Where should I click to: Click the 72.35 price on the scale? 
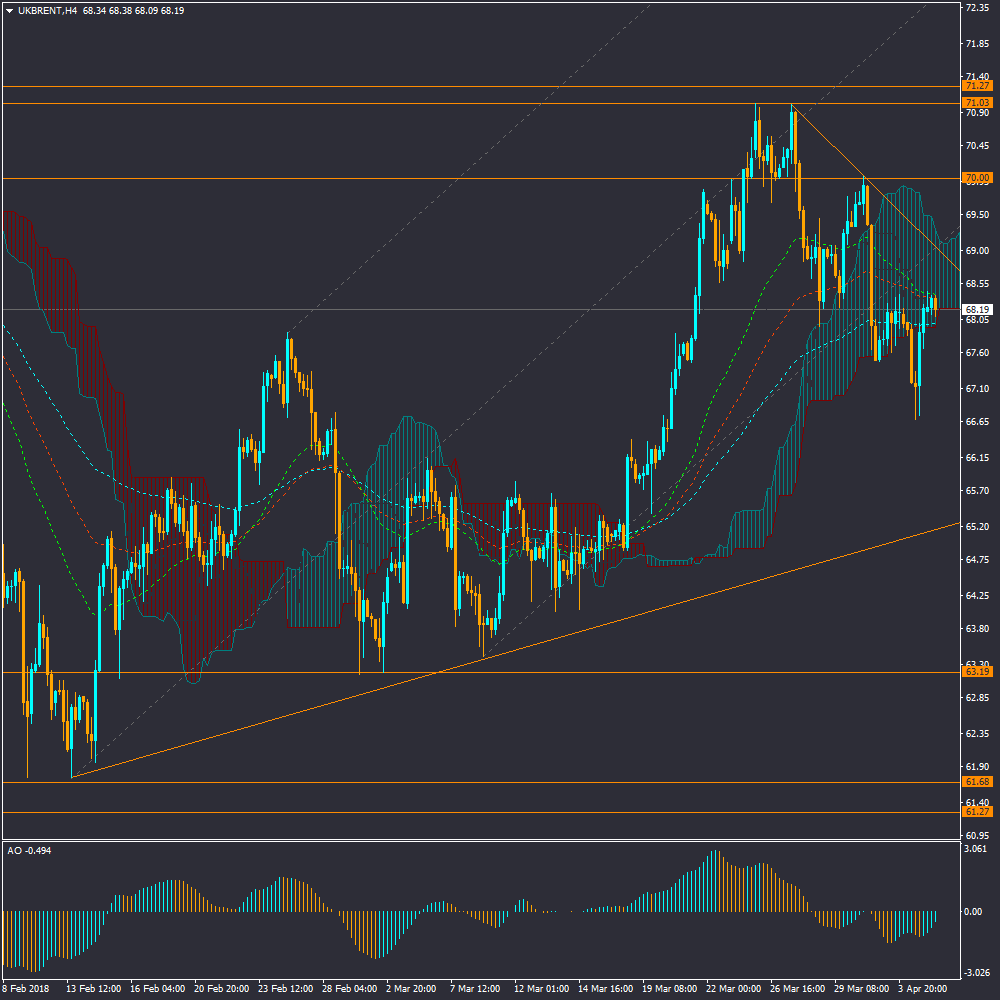976,8
